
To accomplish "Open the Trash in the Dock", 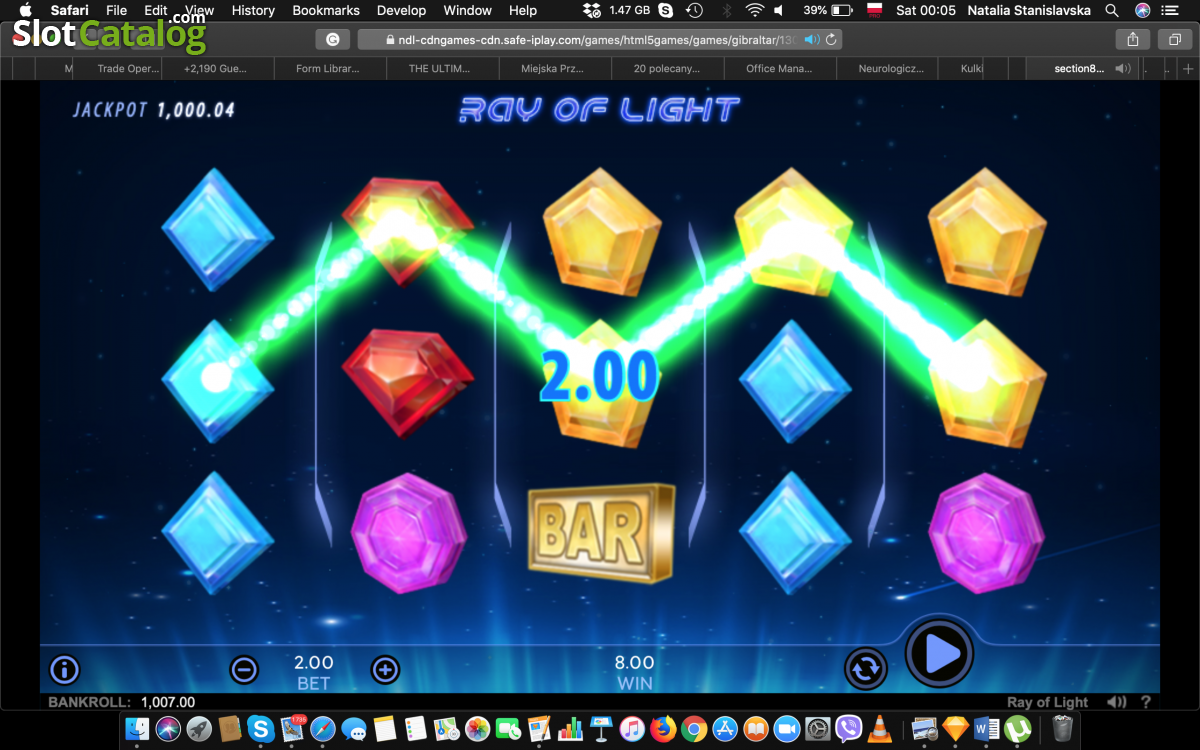I will (1063, 729).
